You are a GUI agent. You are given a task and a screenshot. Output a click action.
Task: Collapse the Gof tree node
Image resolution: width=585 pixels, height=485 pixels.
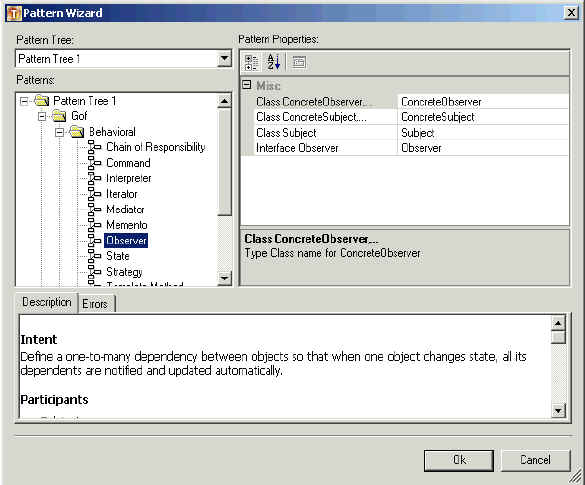pos(42,116)
